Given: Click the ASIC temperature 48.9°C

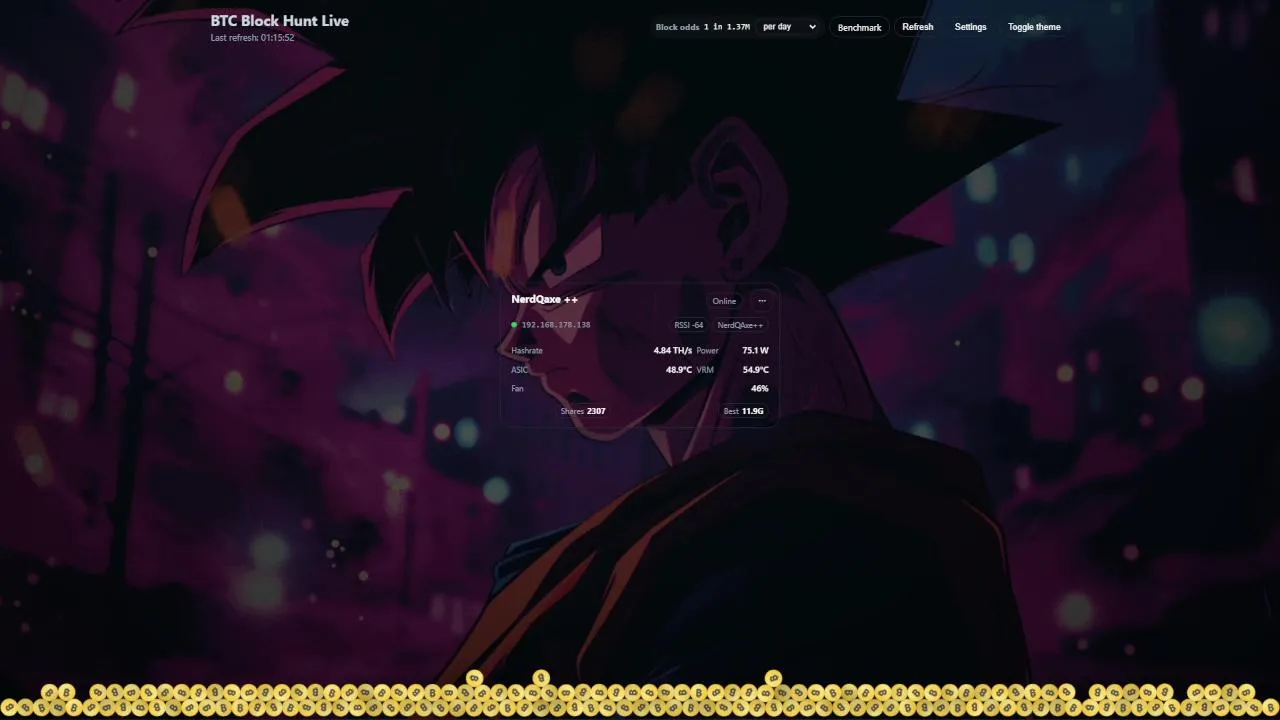Looking at the screenshot, I should 679,370.
